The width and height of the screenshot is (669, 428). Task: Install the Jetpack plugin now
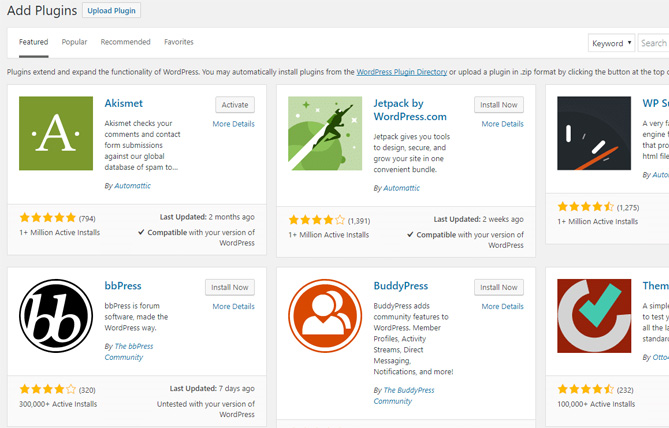click(499, 105)
